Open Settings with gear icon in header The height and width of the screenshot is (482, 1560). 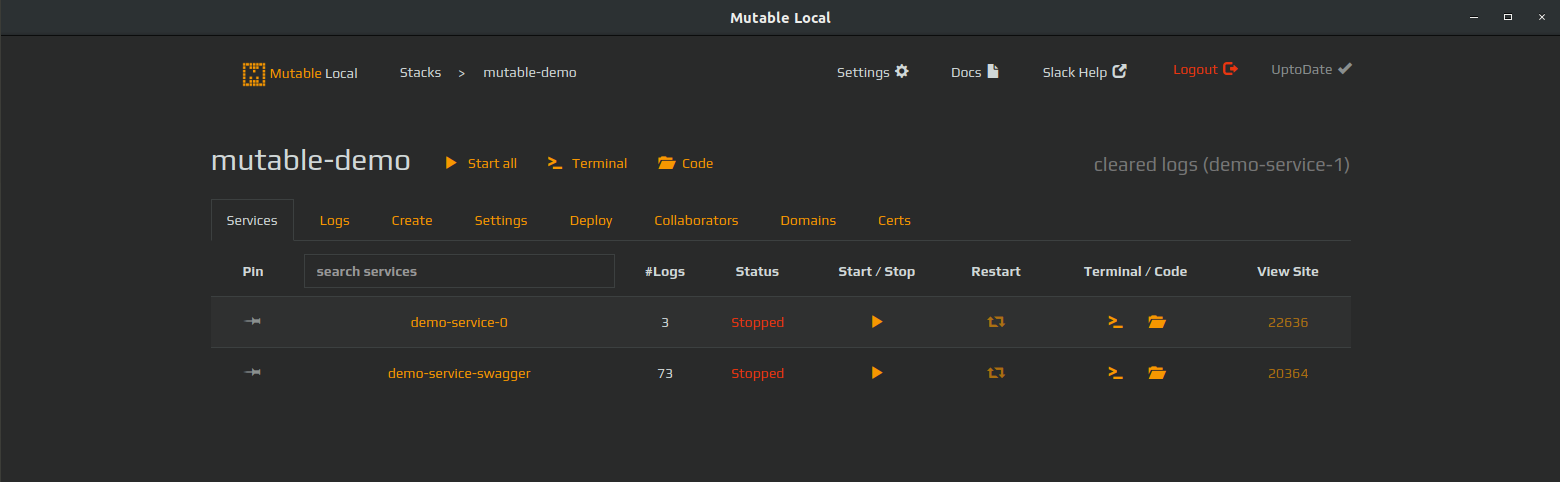click(x=873, y=72)
